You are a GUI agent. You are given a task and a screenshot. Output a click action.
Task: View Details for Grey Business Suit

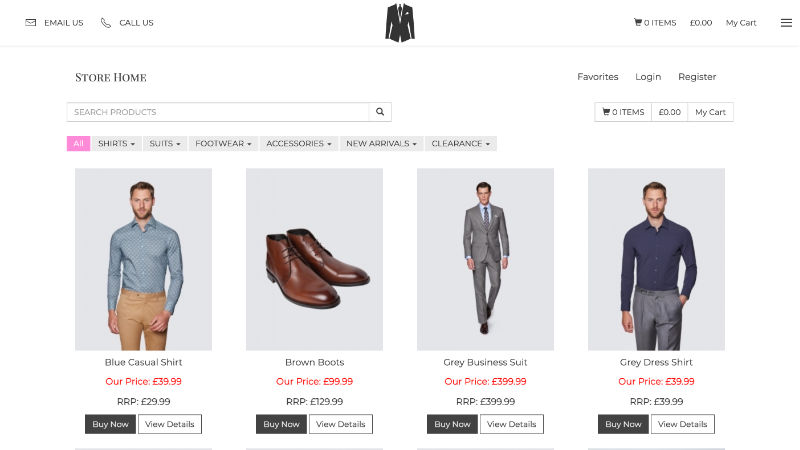[x=511, y=424]
